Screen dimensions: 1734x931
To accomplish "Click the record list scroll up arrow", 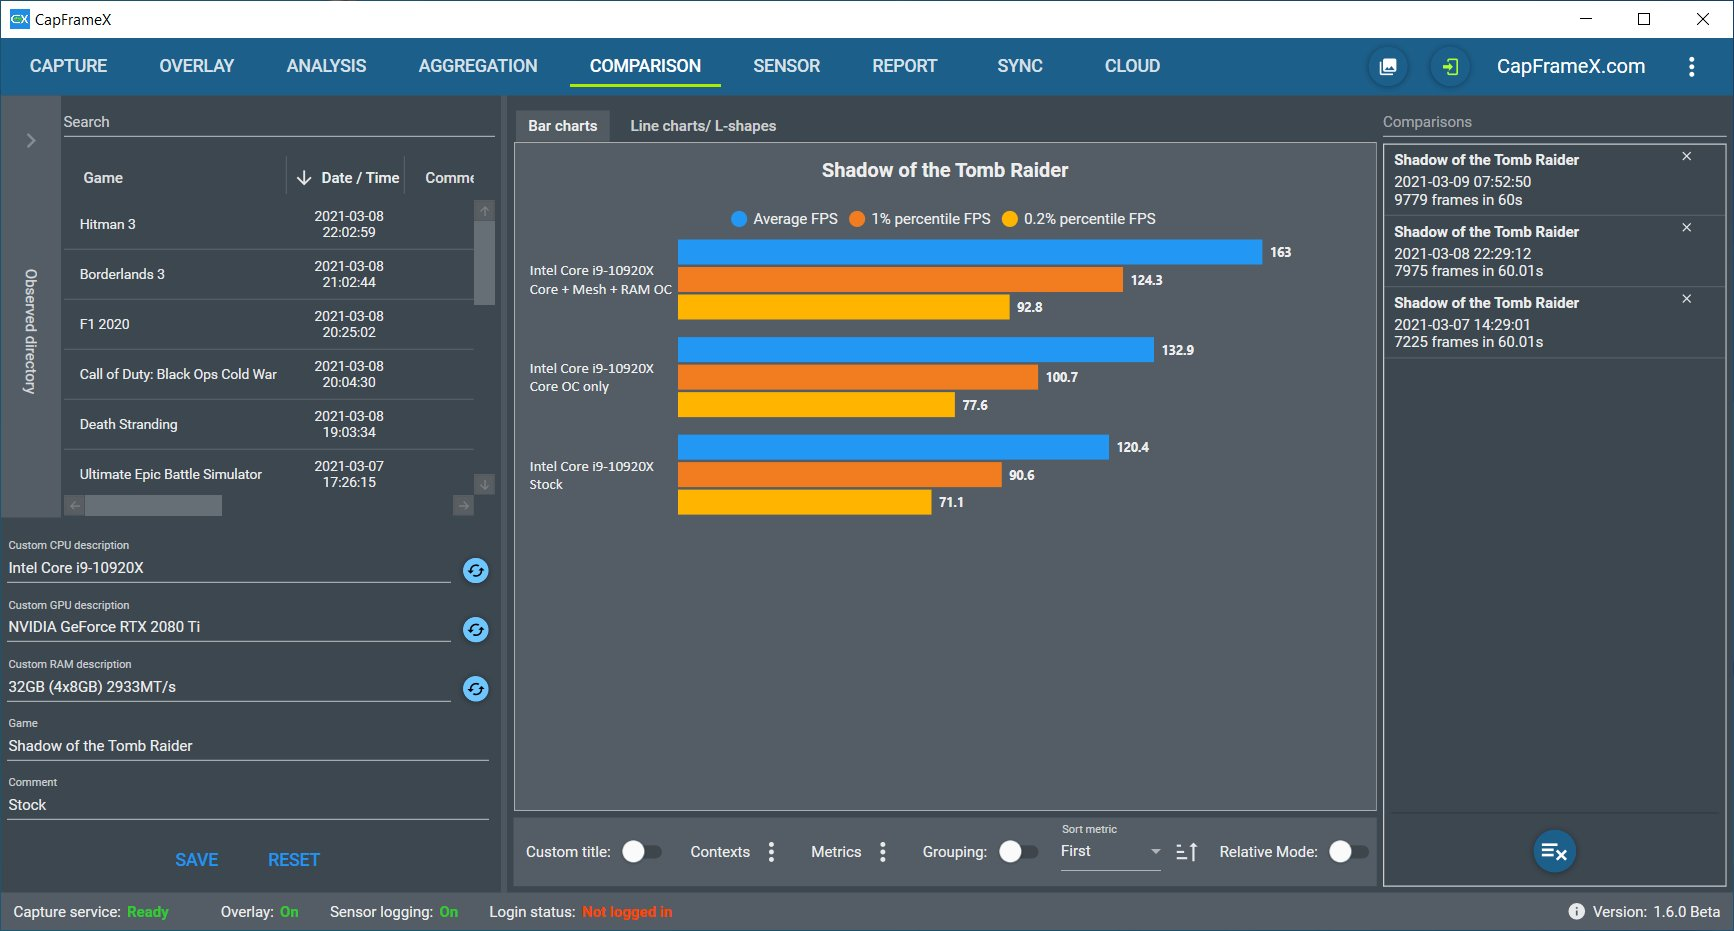I will (x=485, y=210).
